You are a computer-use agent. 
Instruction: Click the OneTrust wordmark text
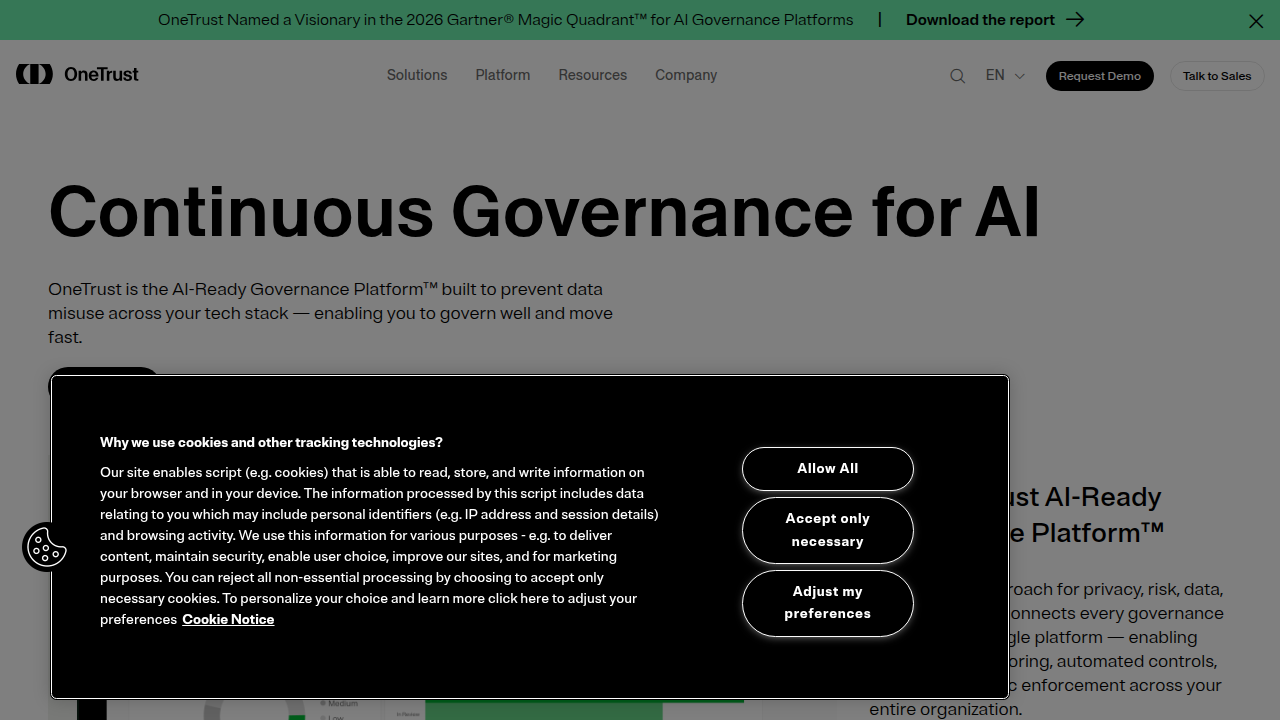[101, 74]
